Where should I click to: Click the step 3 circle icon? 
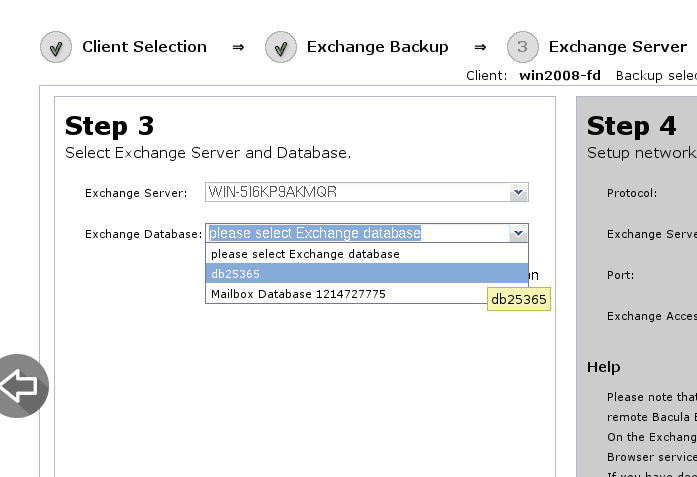(523, 47)
